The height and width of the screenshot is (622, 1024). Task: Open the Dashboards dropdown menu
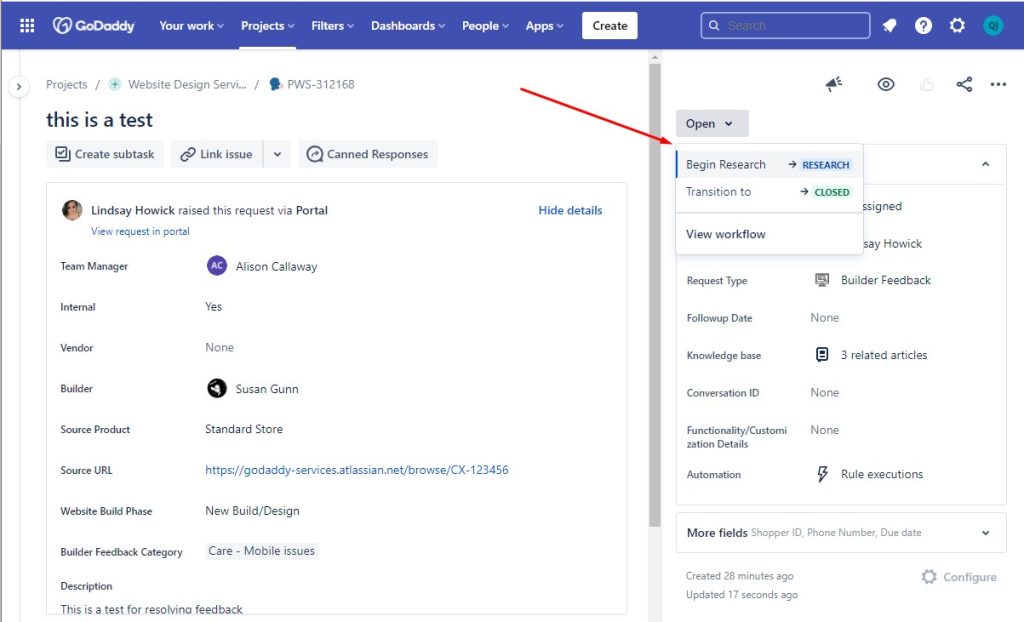(408, 25)
